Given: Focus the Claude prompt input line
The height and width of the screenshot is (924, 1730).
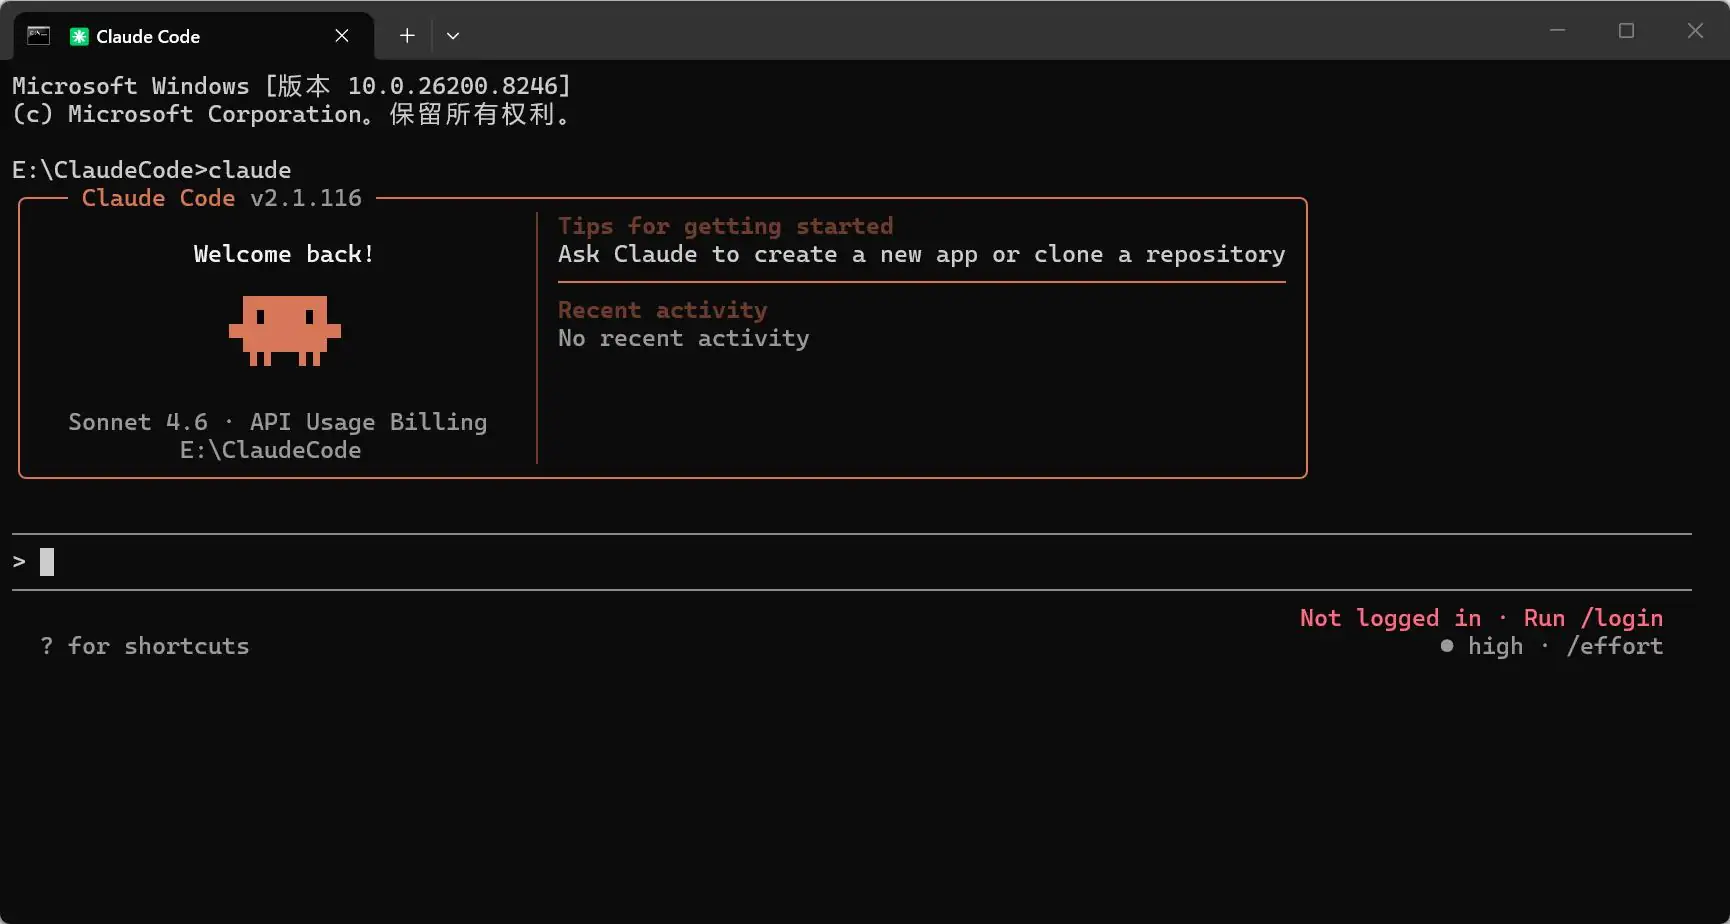Looking at the screenshot, I should (852, 562).
